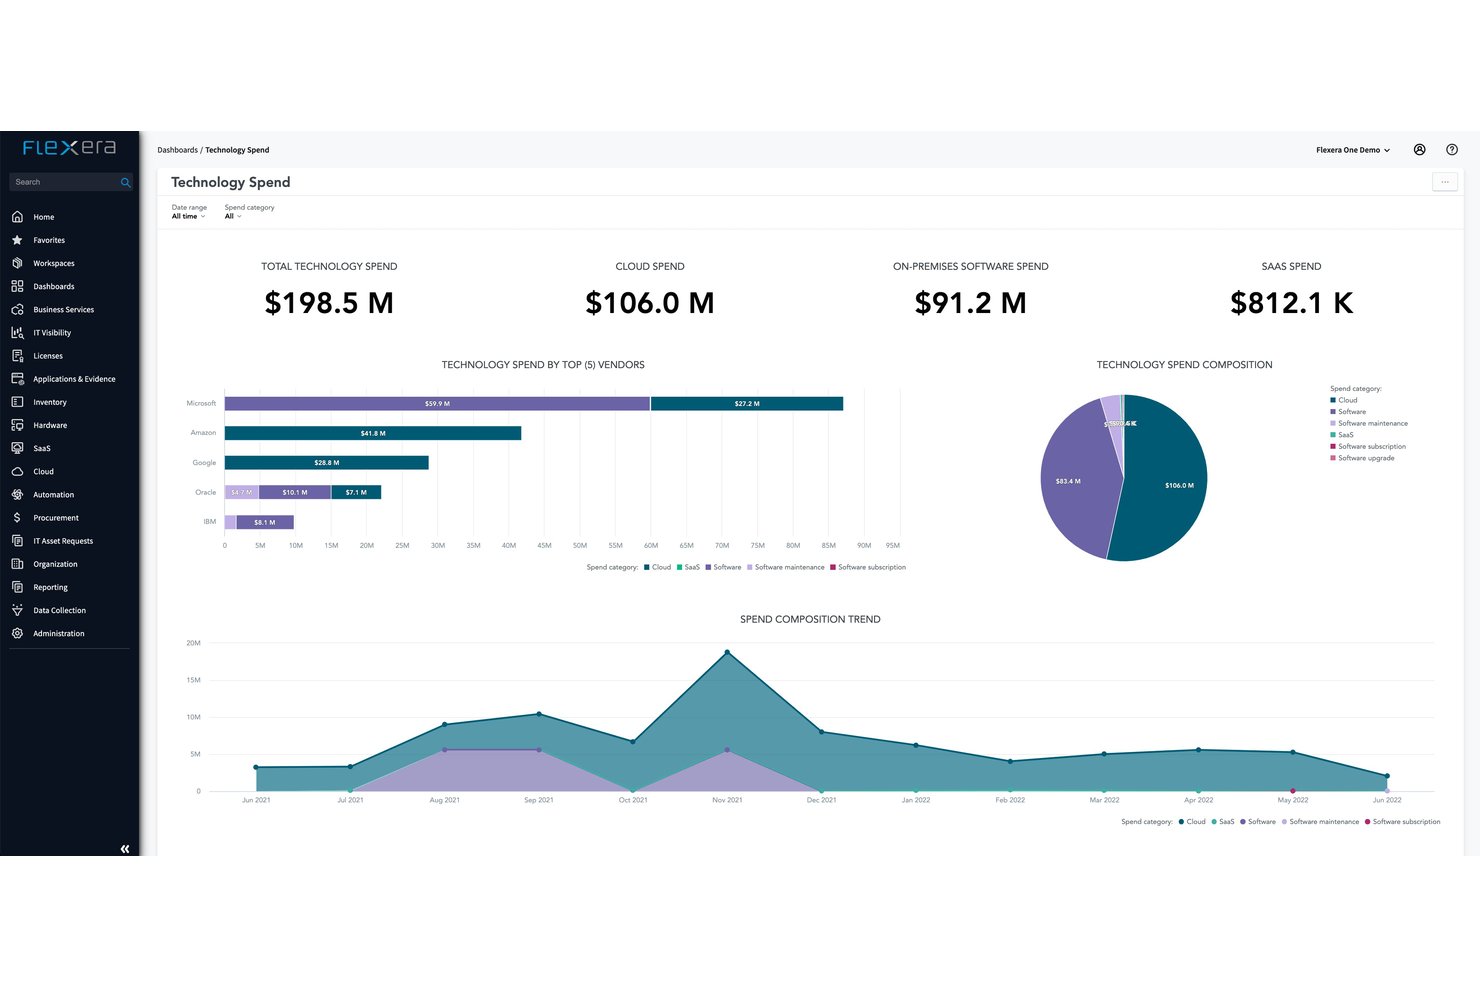This screenshot has width=1480, height=987.
Task: Follow the Dashboards breadcrumb link
Action: [x=177, y=150]
